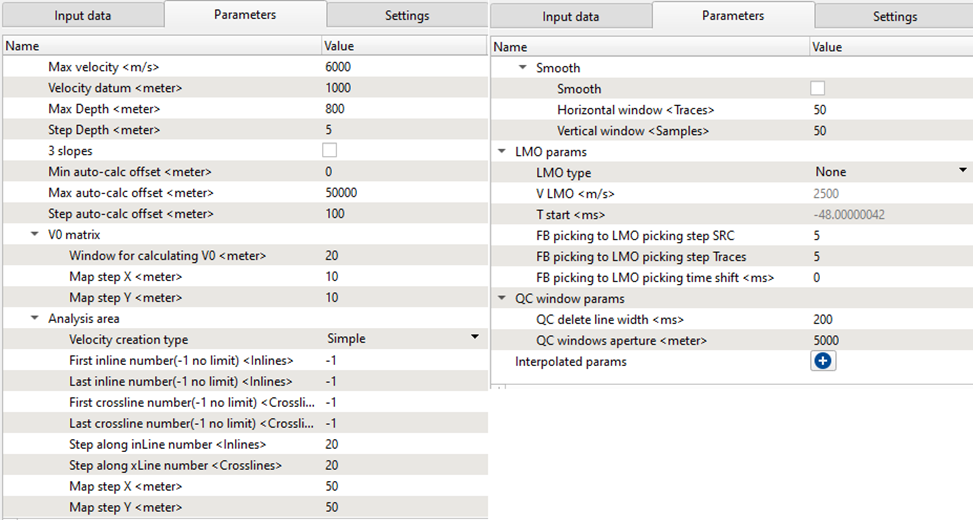Screen dimensions: 973x520
Task: Click the plus icon next to Interpolated params
Action: pyautogui.click(x=824, y=362)
